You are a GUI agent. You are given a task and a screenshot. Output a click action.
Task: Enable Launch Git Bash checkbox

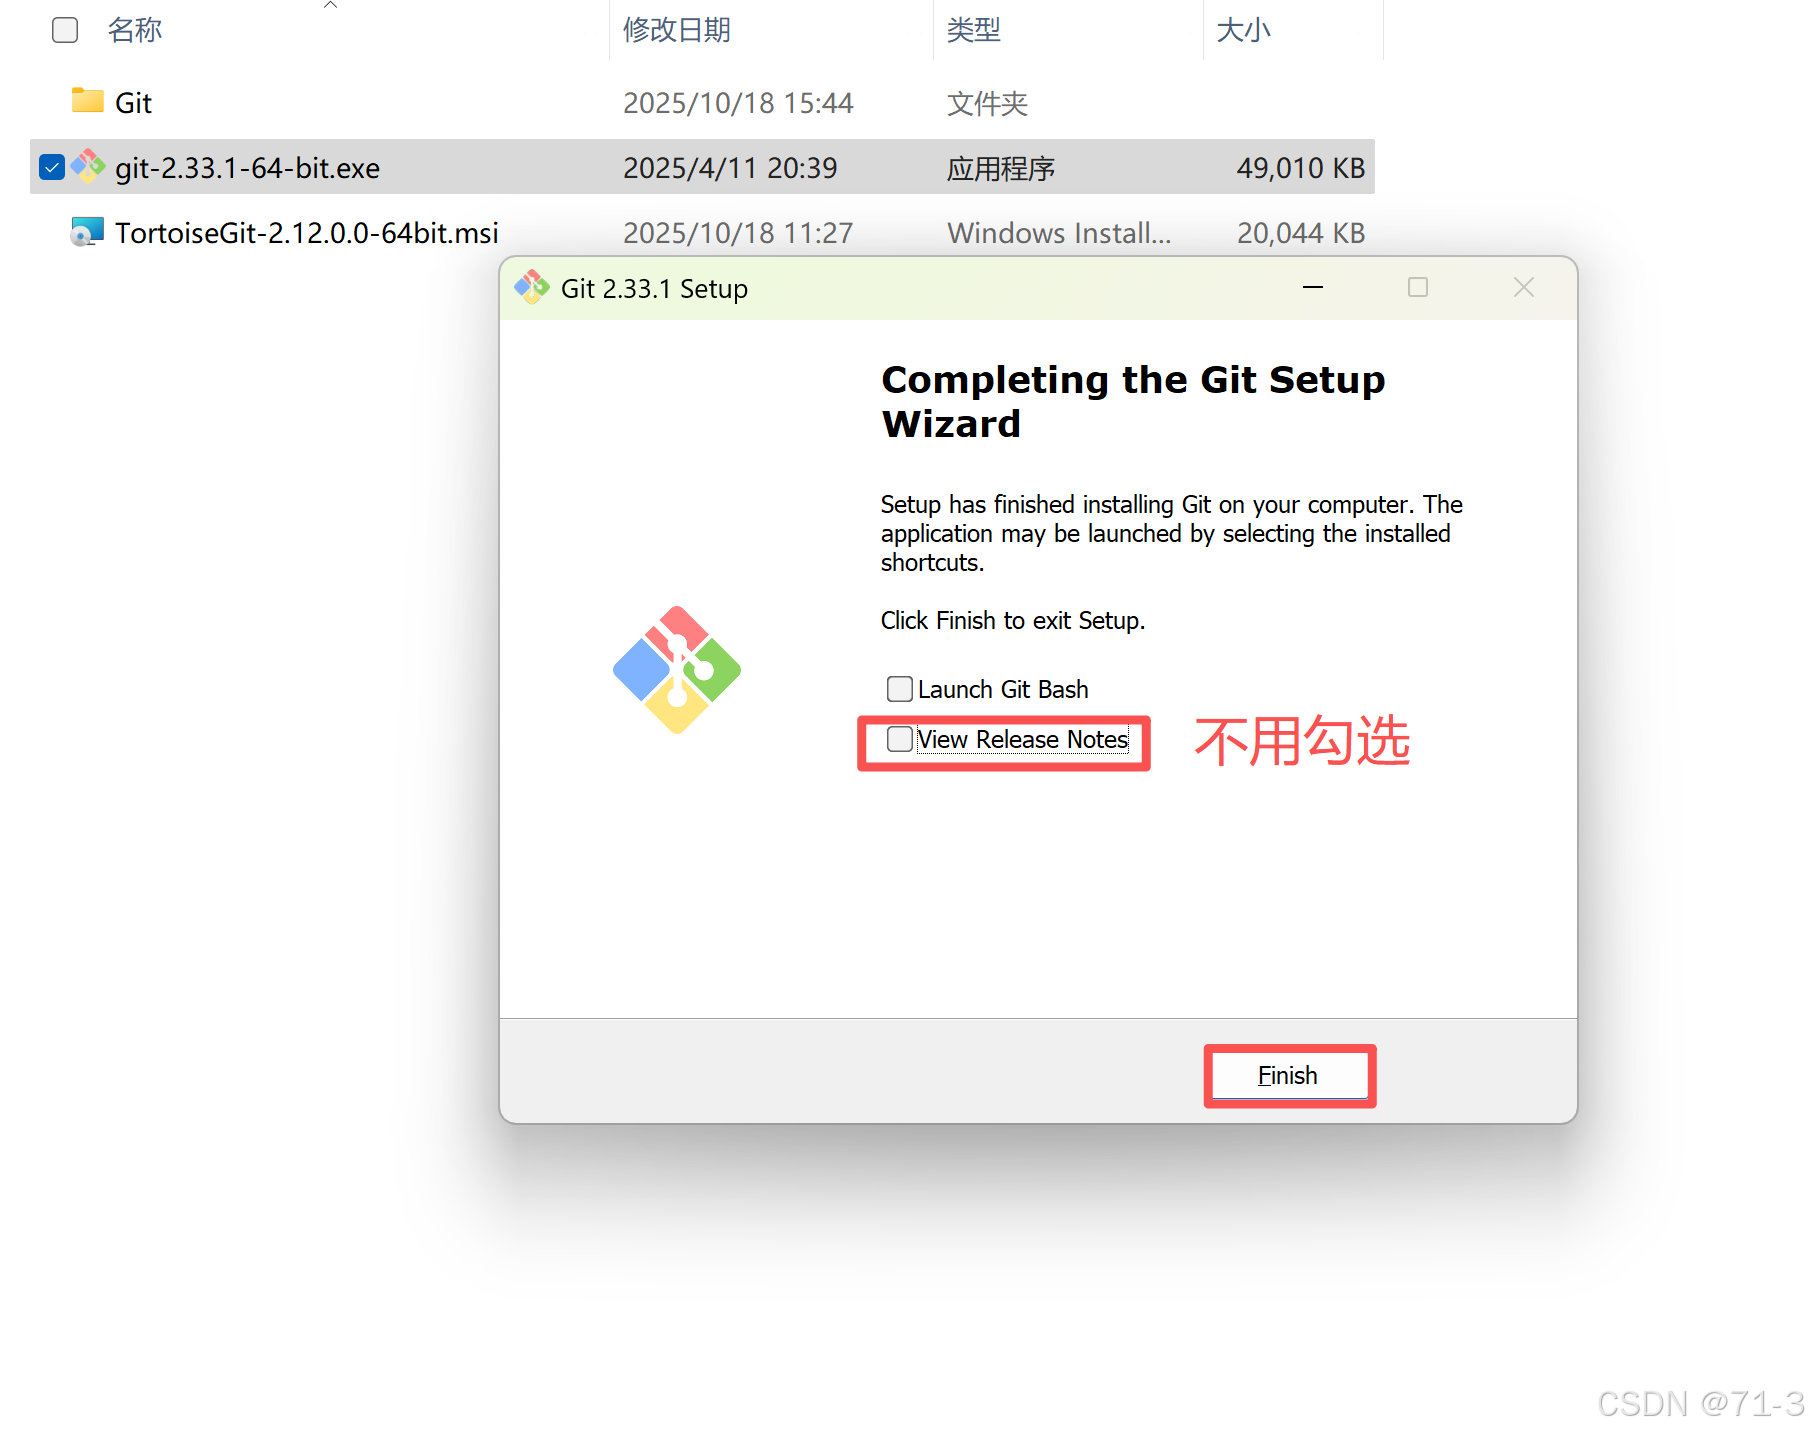[x=900, y=689]
